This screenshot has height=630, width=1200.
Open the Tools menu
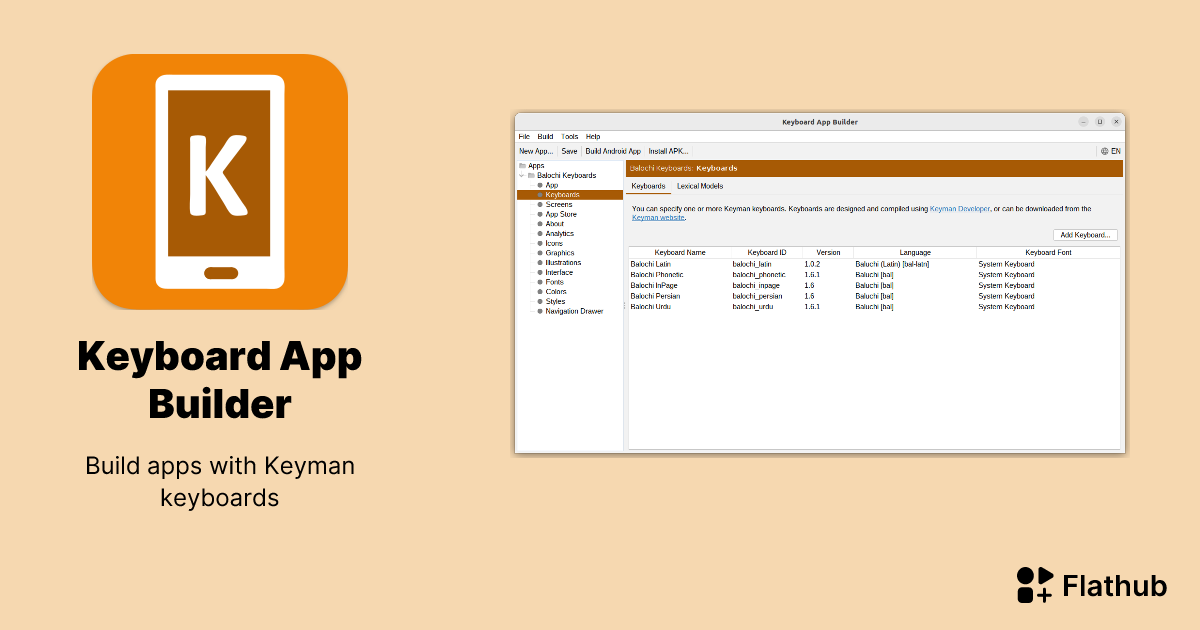point(568,136)
